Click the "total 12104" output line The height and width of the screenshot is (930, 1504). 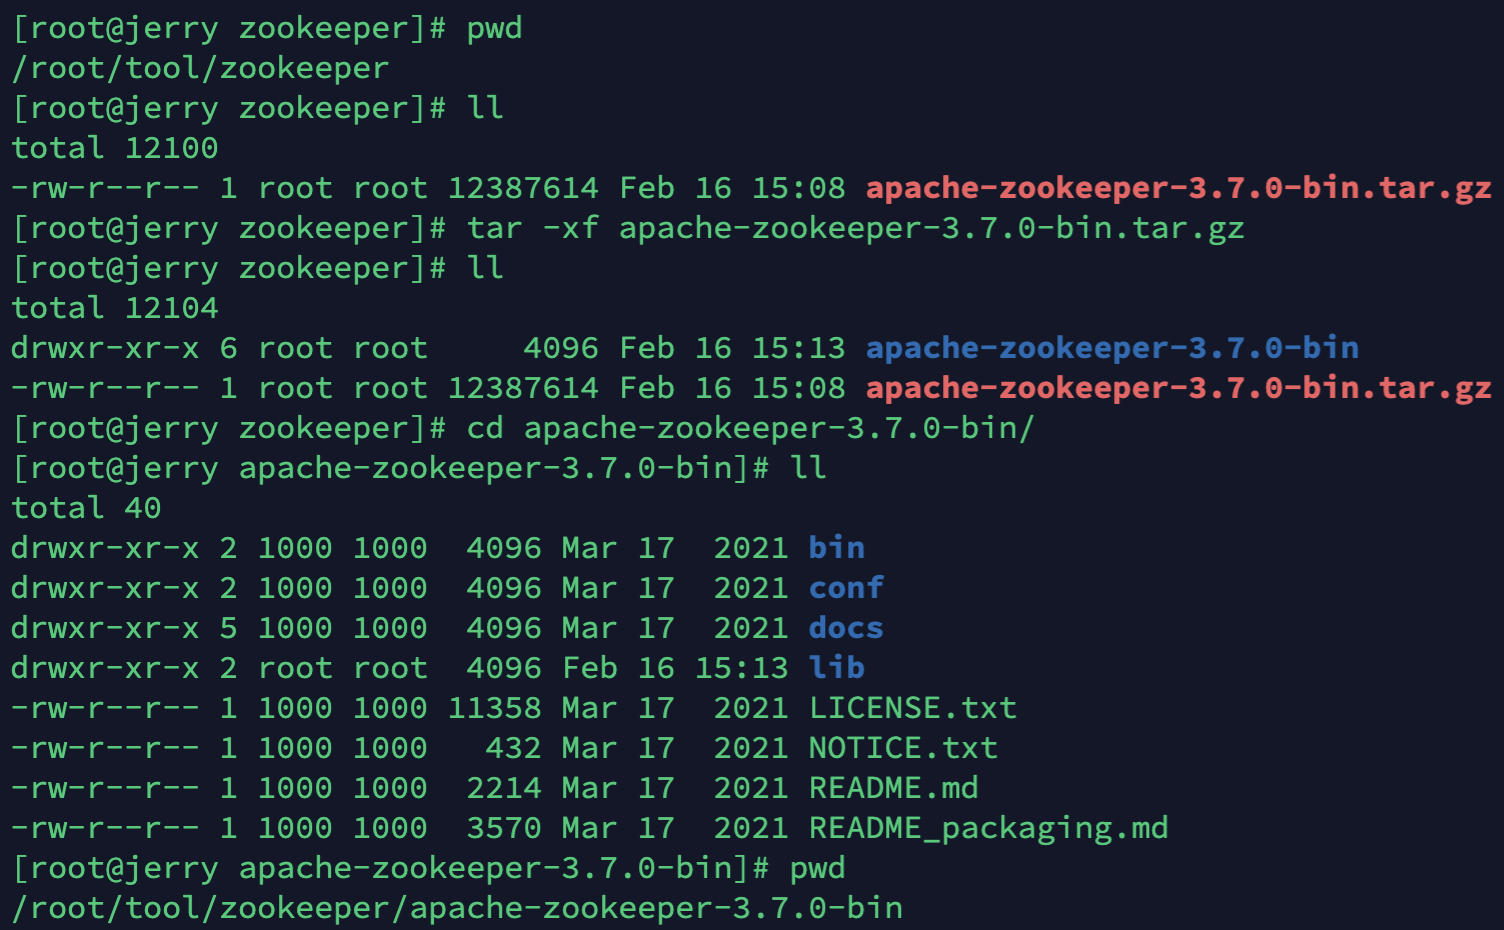115,308
